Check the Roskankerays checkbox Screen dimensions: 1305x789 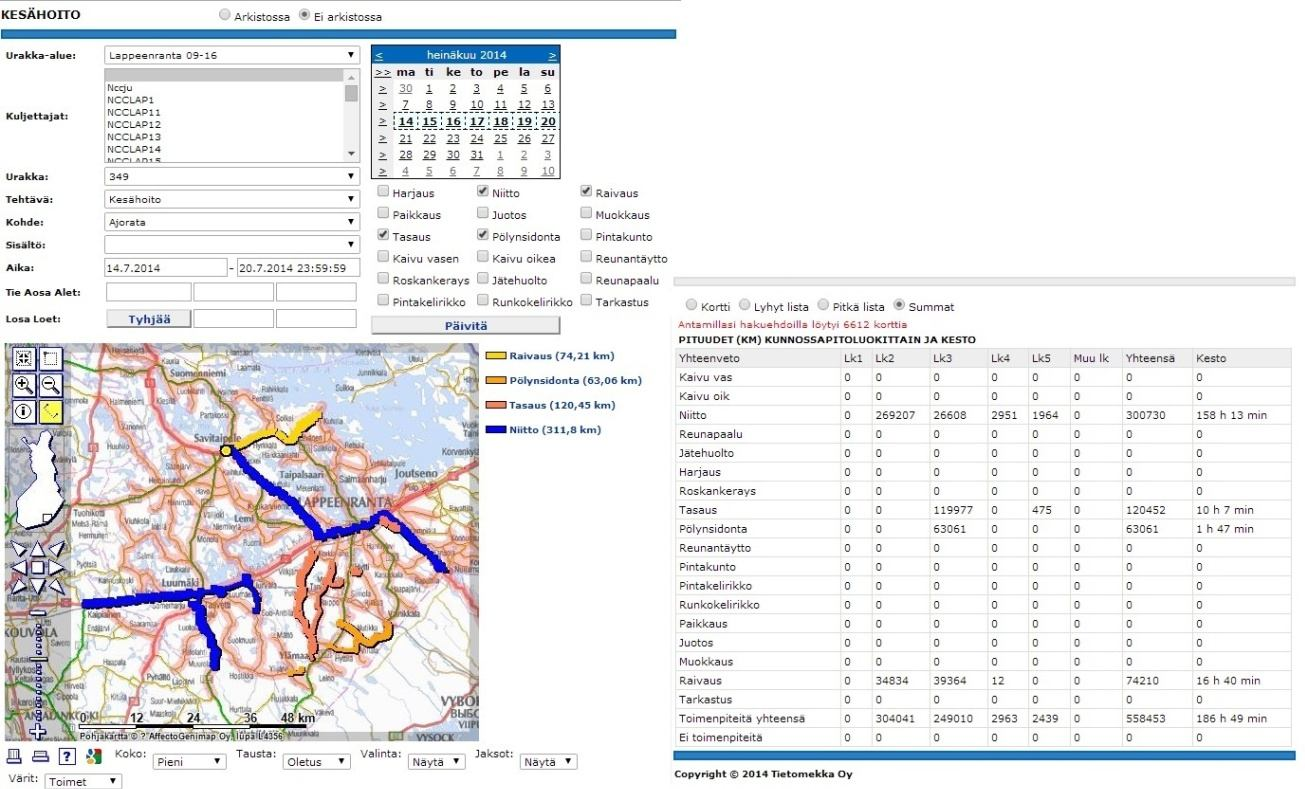384,280
